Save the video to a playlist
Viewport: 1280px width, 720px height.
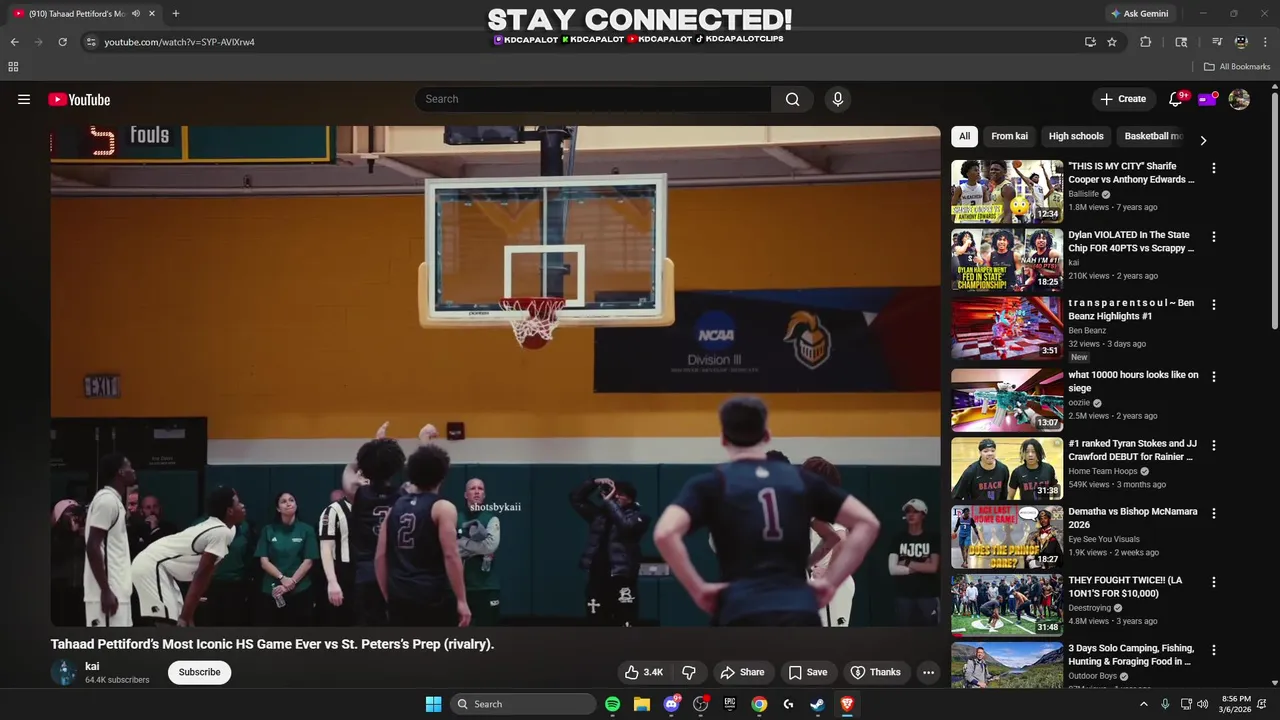[x=808, y=672]
